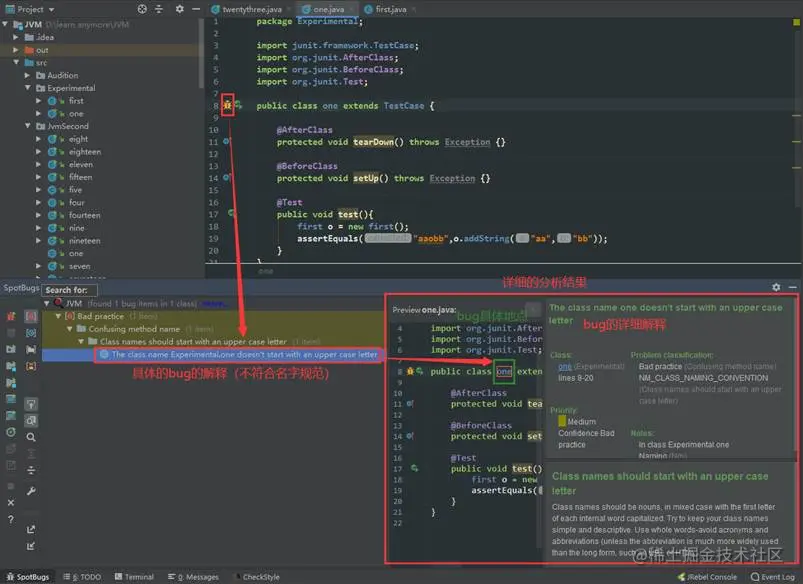Click the green inspection status square in editor

796,22
